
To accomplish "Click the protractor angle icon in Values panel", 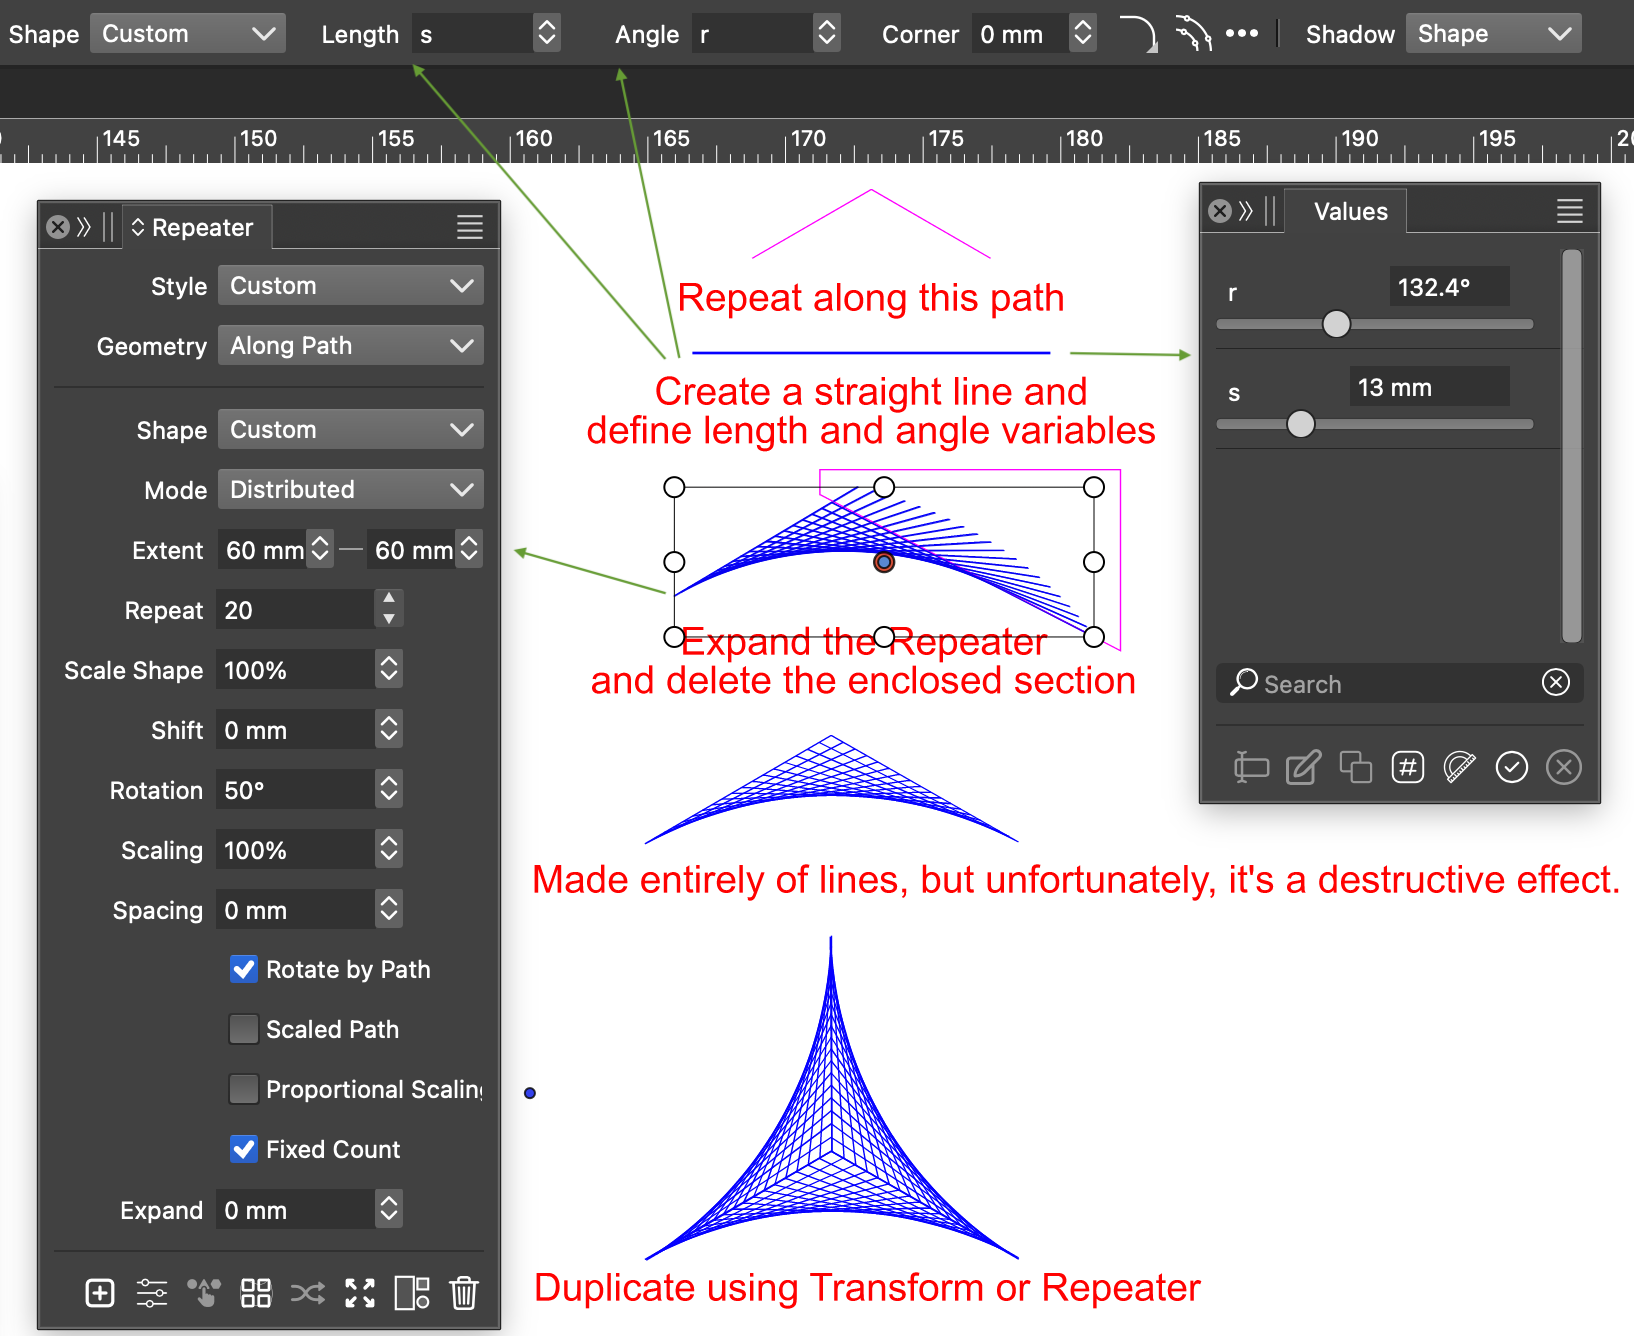I will 1460,767.
